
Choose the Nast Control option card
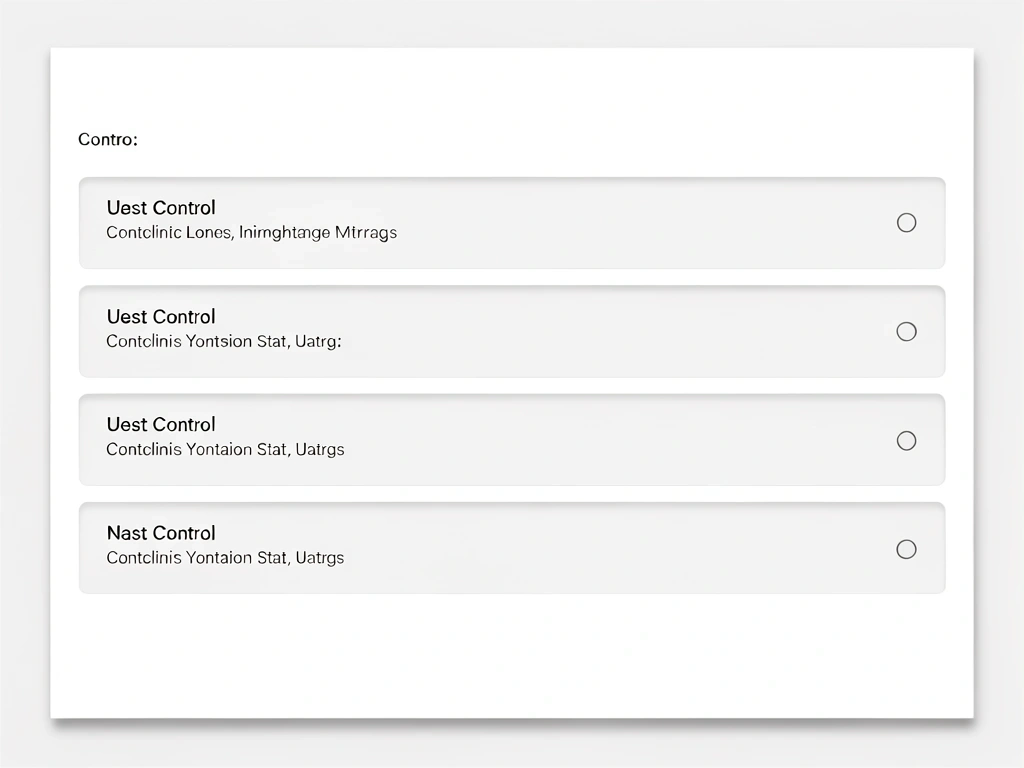[x=512, y=548]
